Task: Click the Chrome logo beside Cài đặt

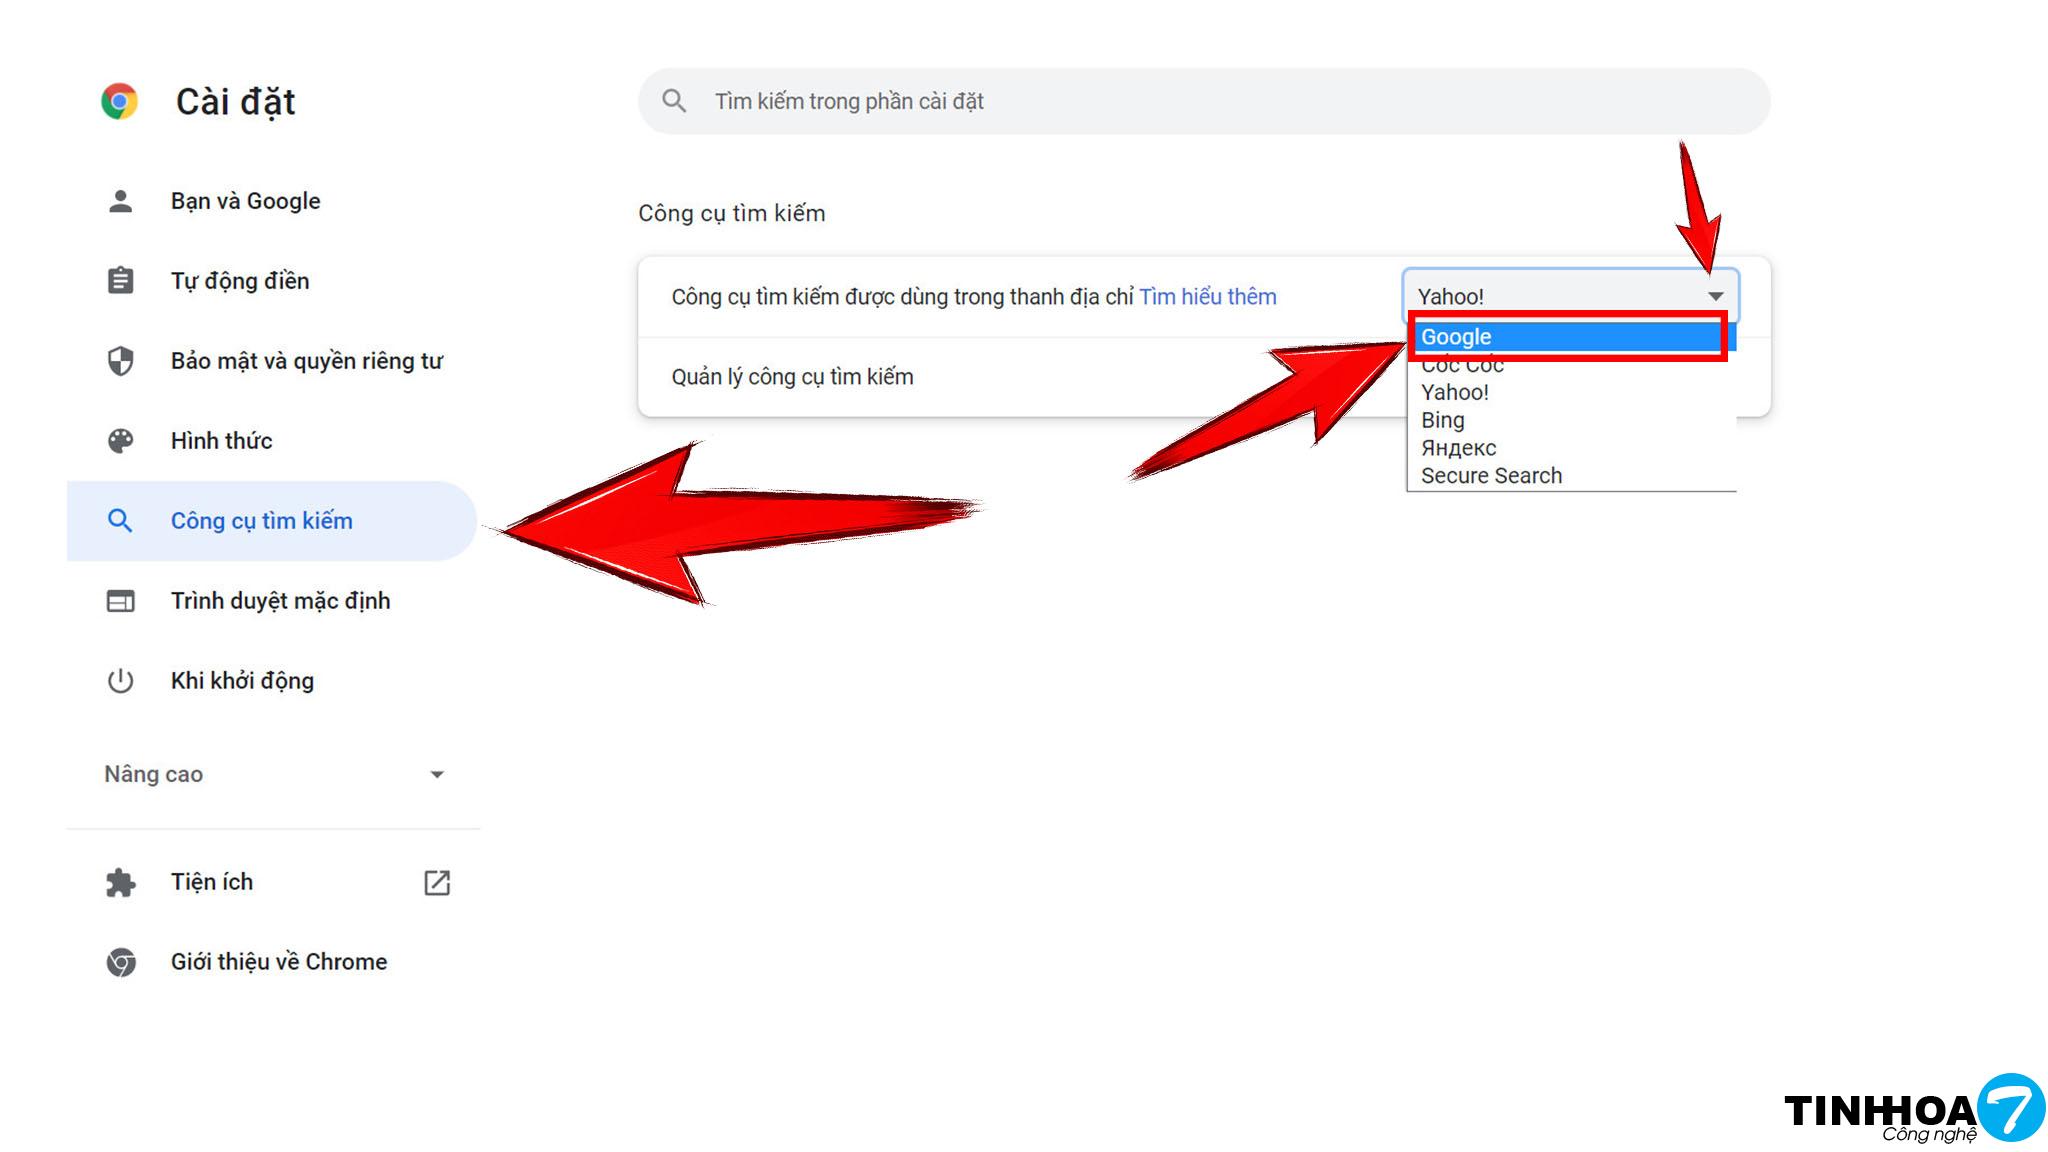Action: (119, 101)
